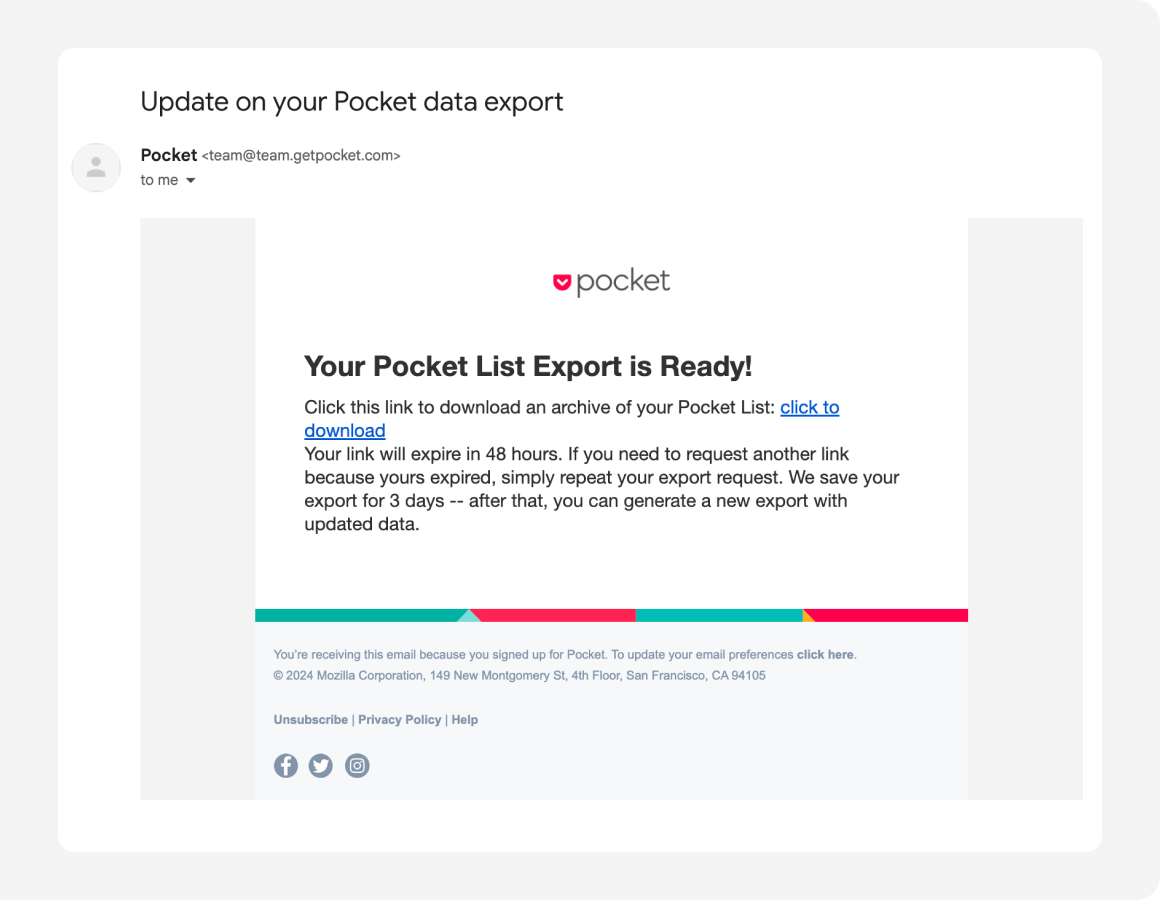The image size is (1160, 900).
Task: Click the team@team.getpocket.com sender address
Action: [301, 156]
